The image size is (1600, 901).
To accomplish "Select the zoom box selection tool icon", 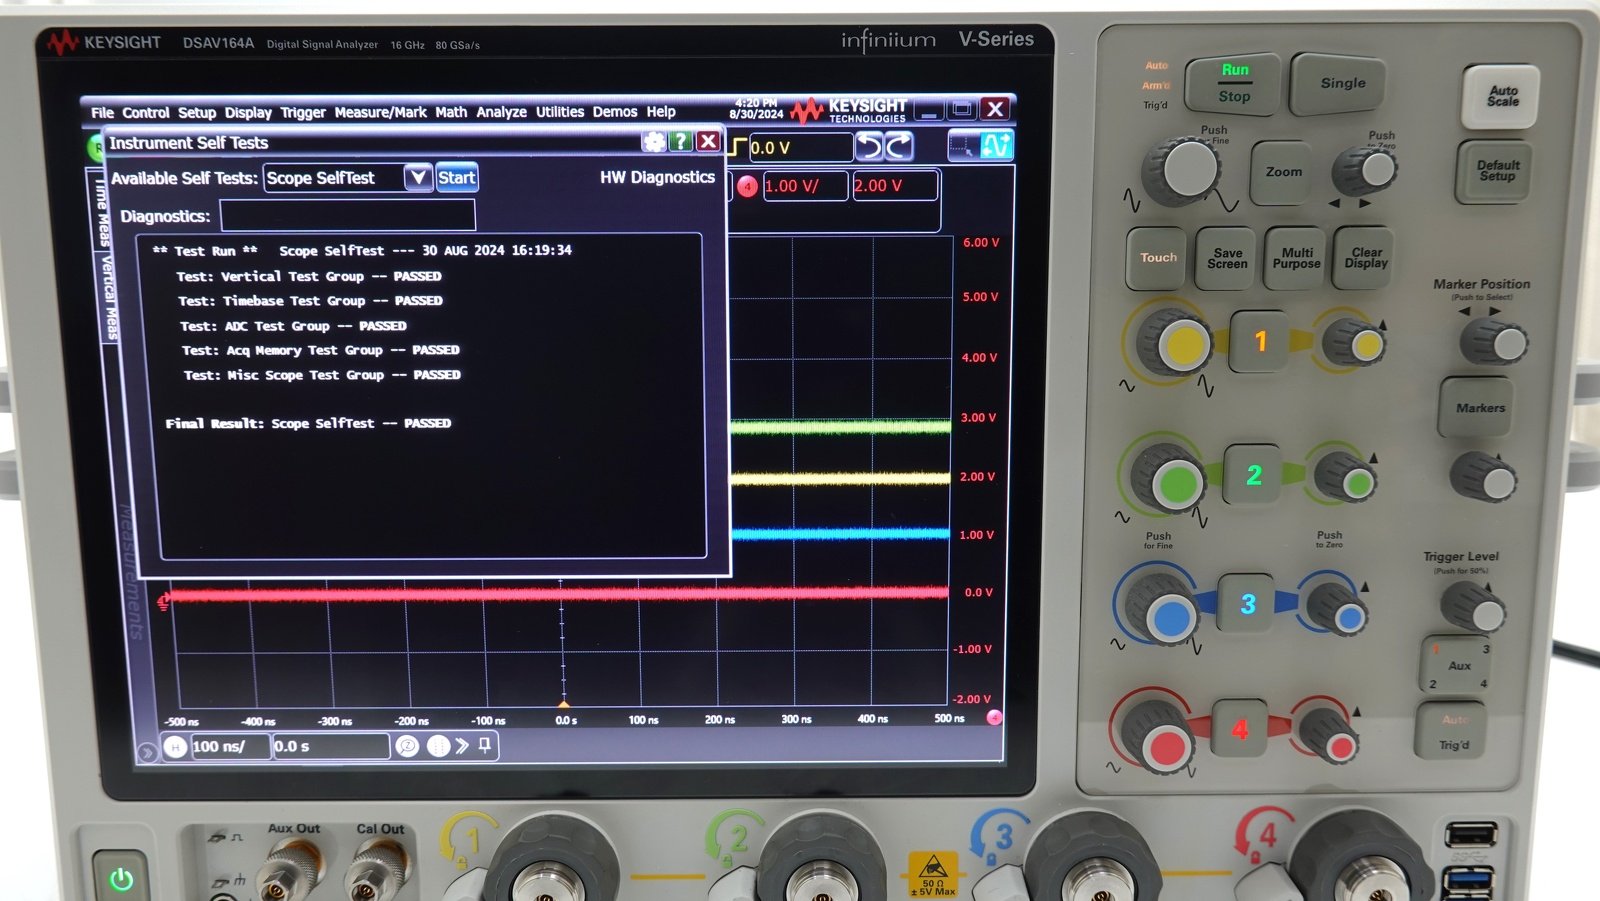I will 963,147.
